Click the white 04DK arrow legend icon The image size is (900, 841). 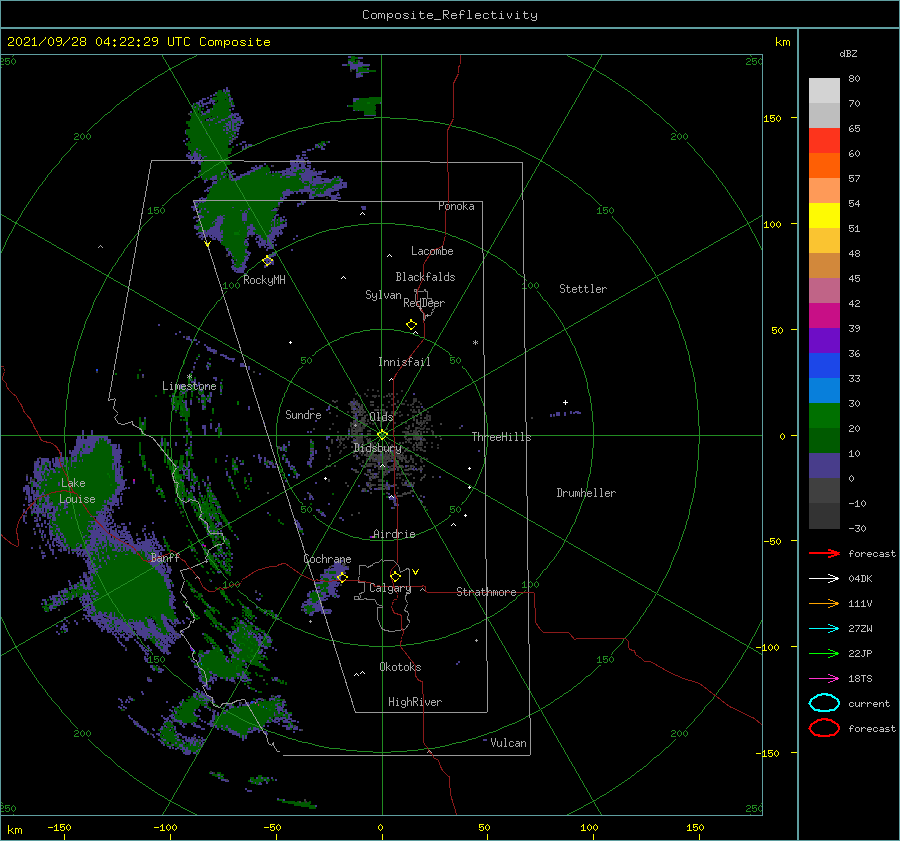(824, 578)
